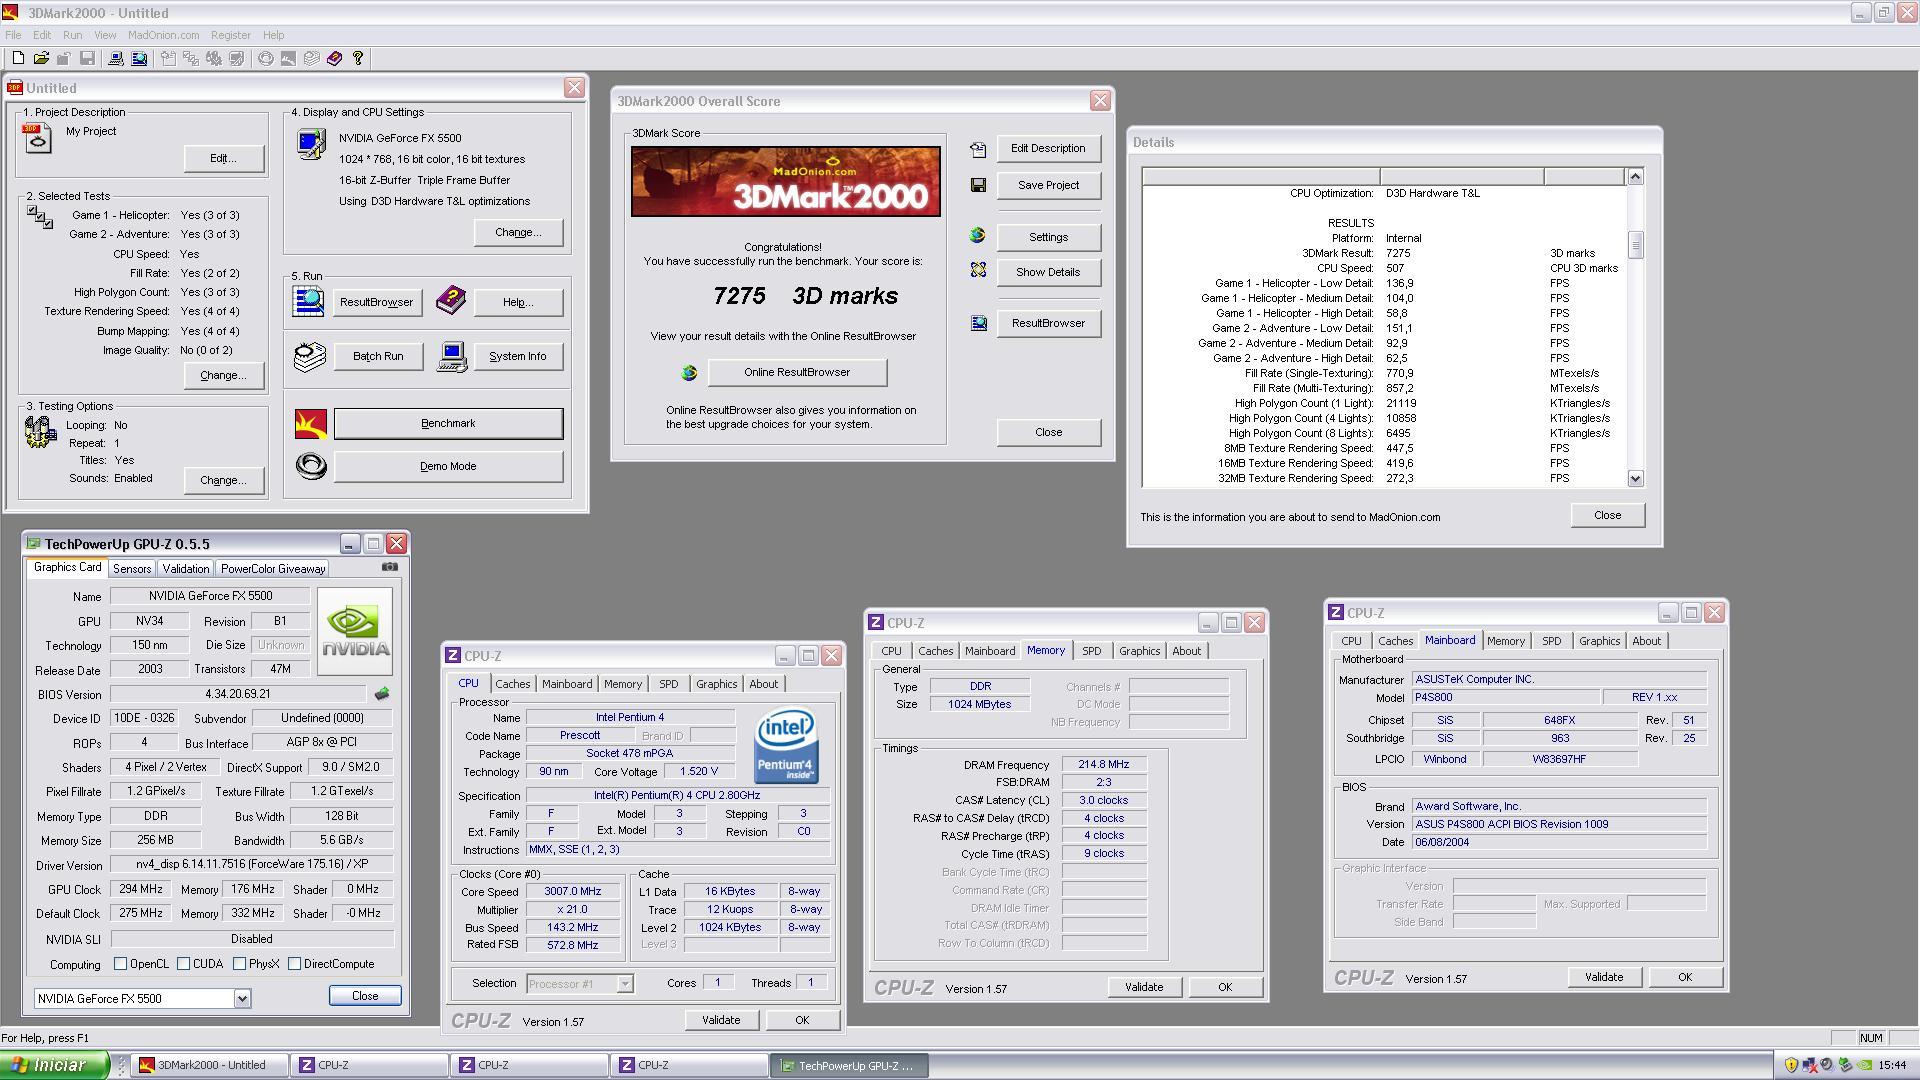Open the PowerColor Giveaway tab

click(x=273, y=569)
